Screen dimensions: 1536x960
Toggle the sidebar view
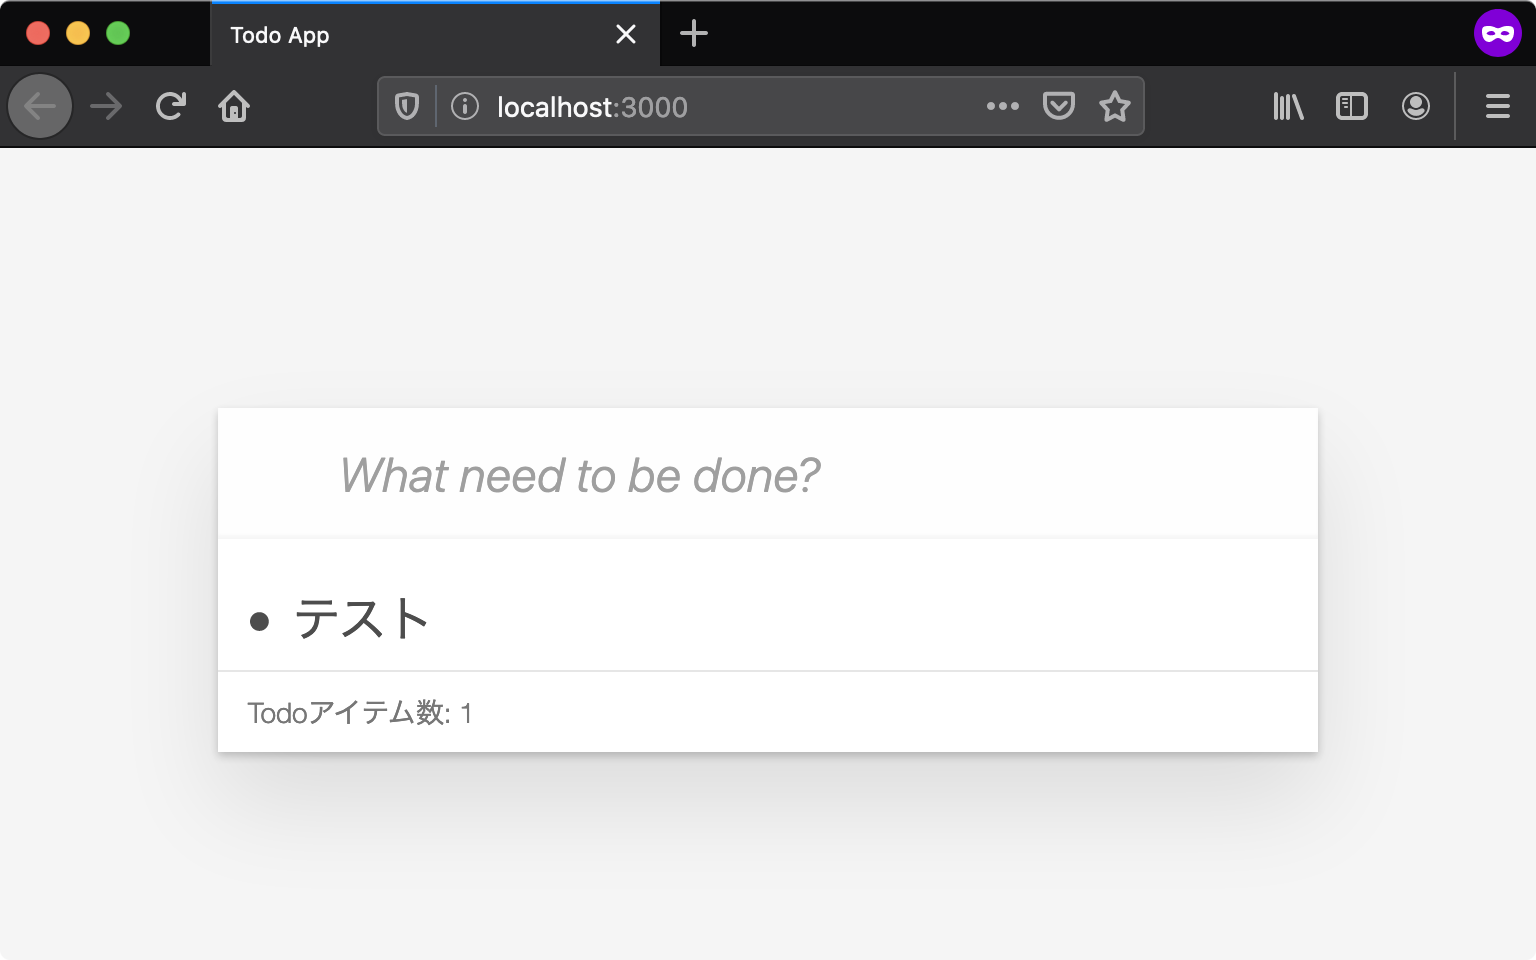pyautogui.click(x=1352, y=106)
